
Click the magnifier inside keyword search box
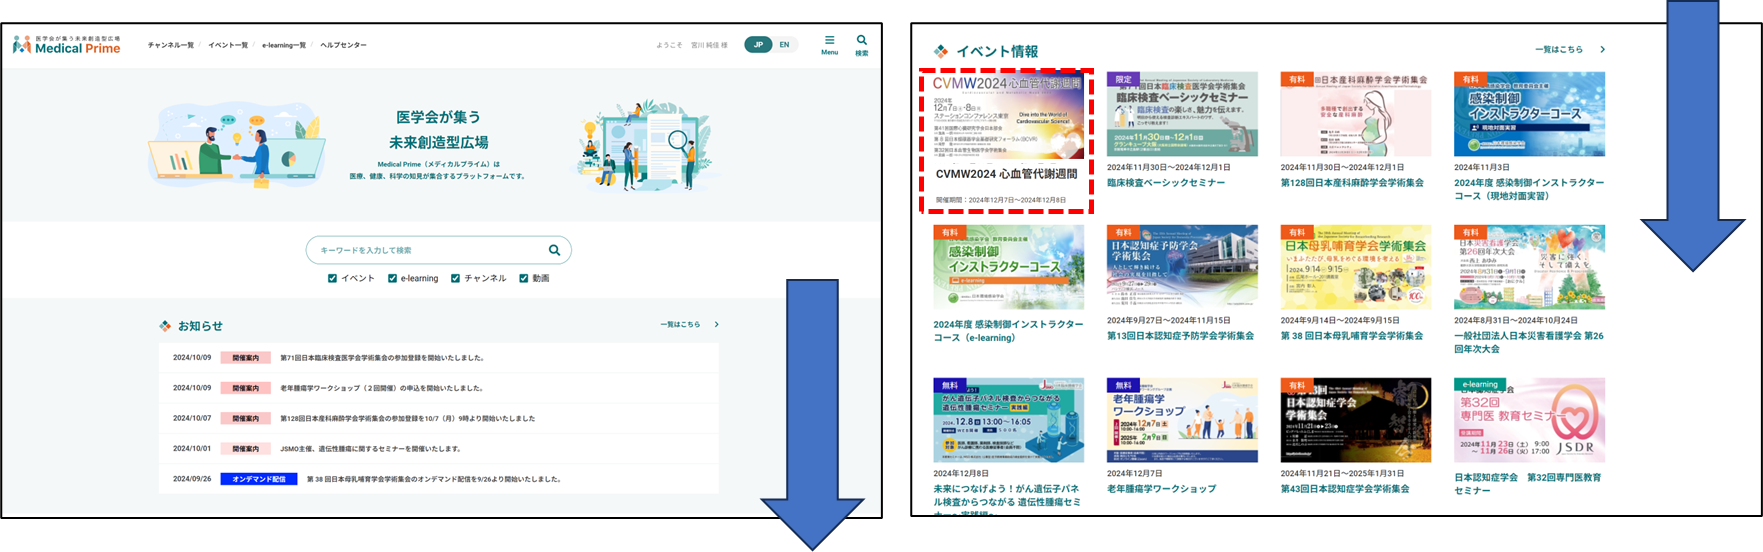coord(554,250)
